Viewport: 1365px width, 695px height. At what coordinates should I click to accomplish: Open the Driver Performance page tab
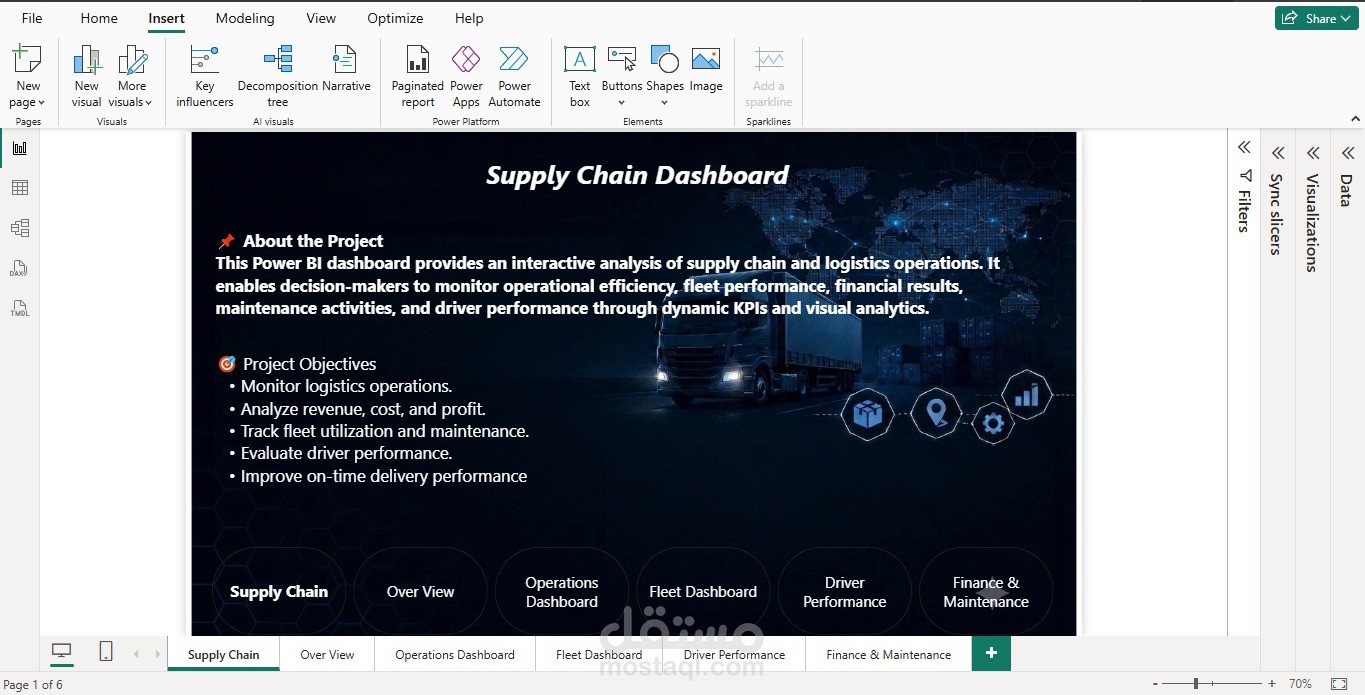pos(734,654)
